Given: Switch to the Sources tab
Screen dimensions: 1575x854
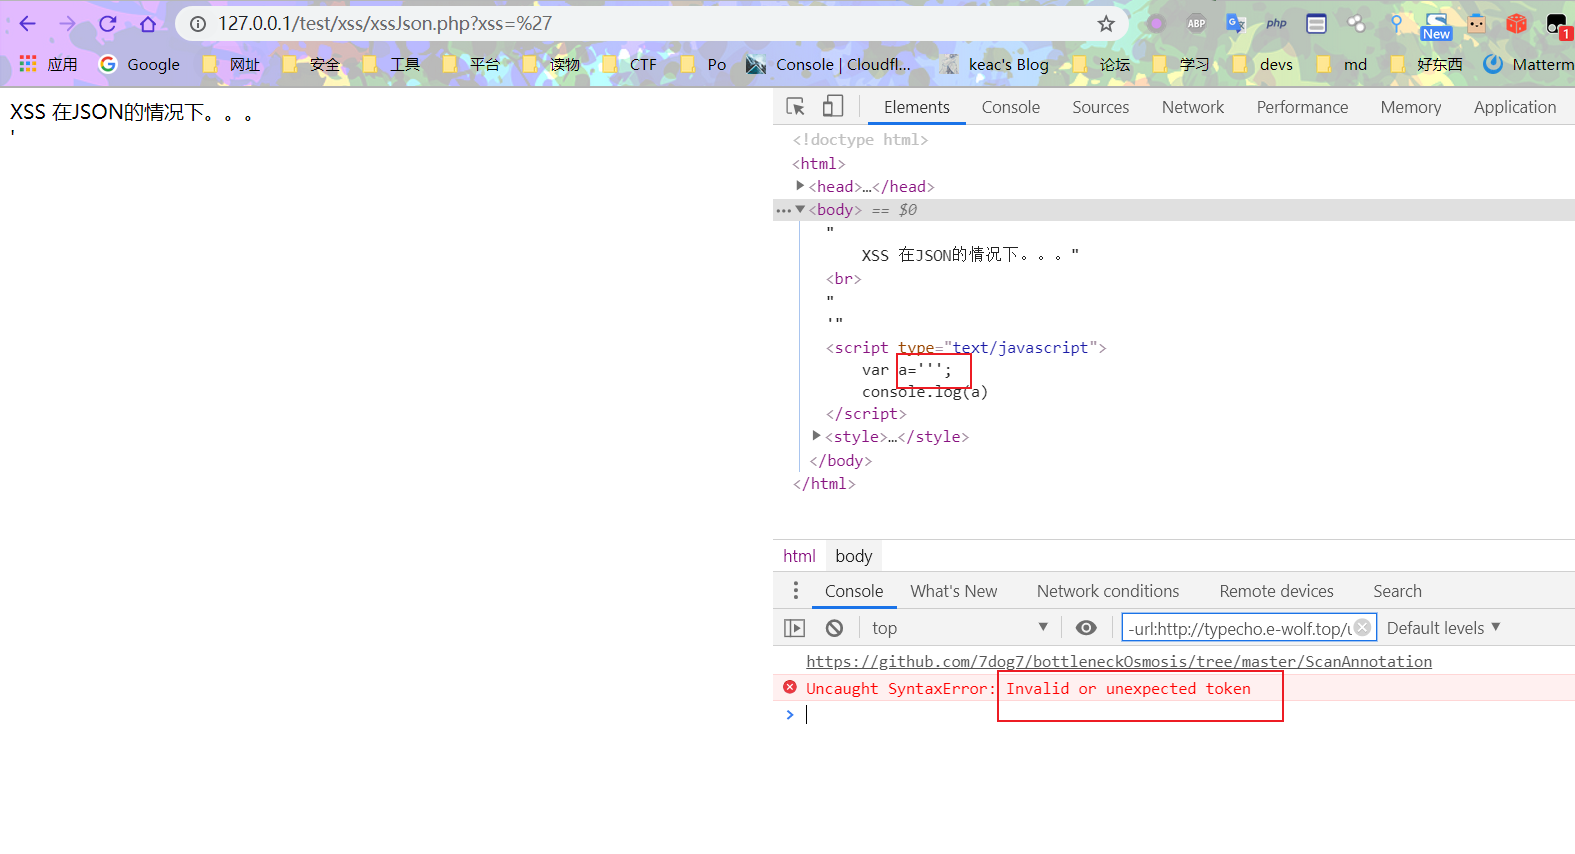Looking at the screenshot, I should point(1101,107).
